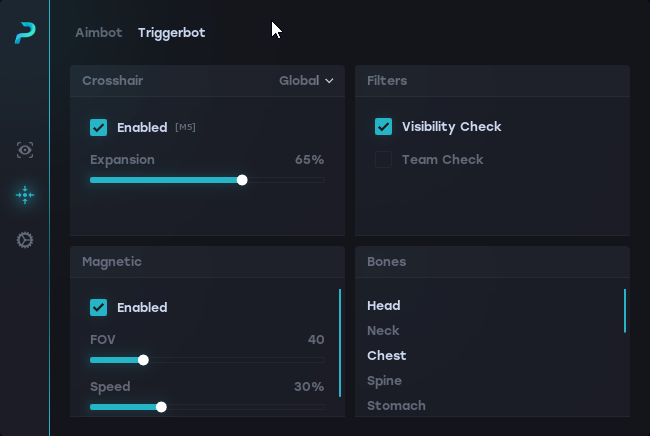Switch to the Aimbot tab

[x=98, y=32]
